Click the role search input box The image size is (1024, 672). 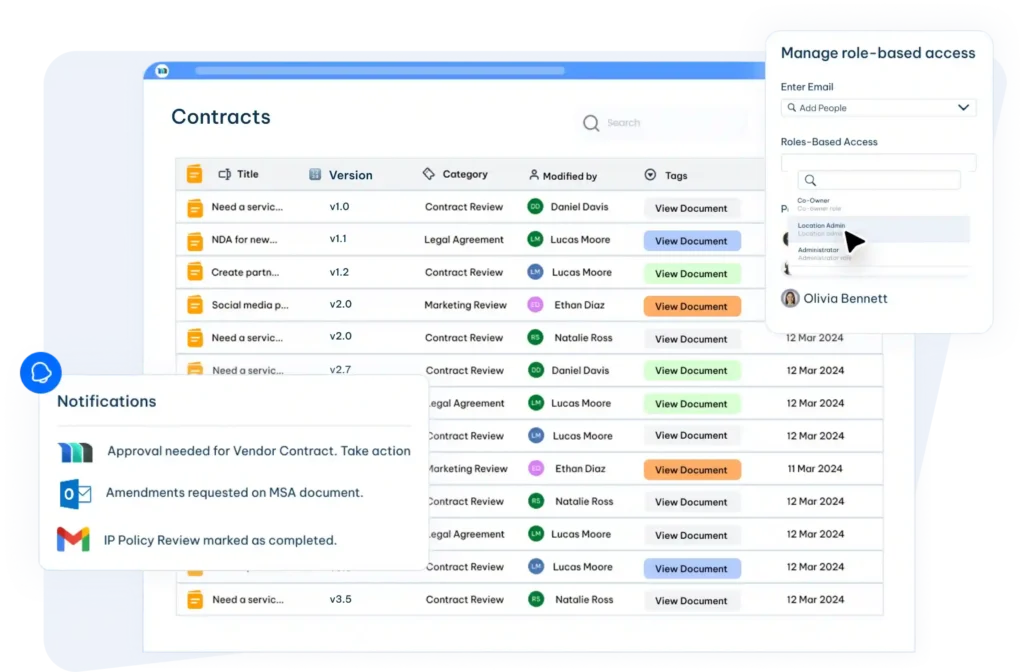(x=878, y=180)
